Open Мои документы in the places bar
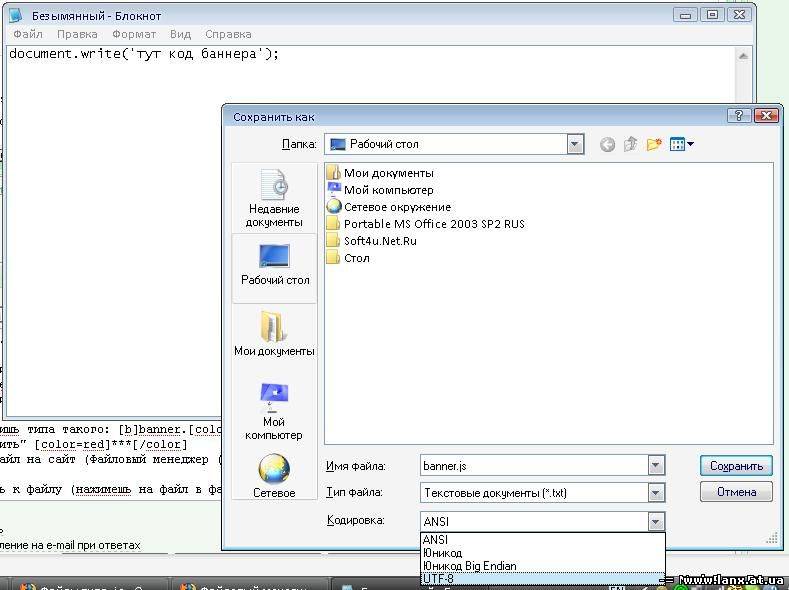The height and width of the screenshot is (590, 789). (x=274, y=333)
